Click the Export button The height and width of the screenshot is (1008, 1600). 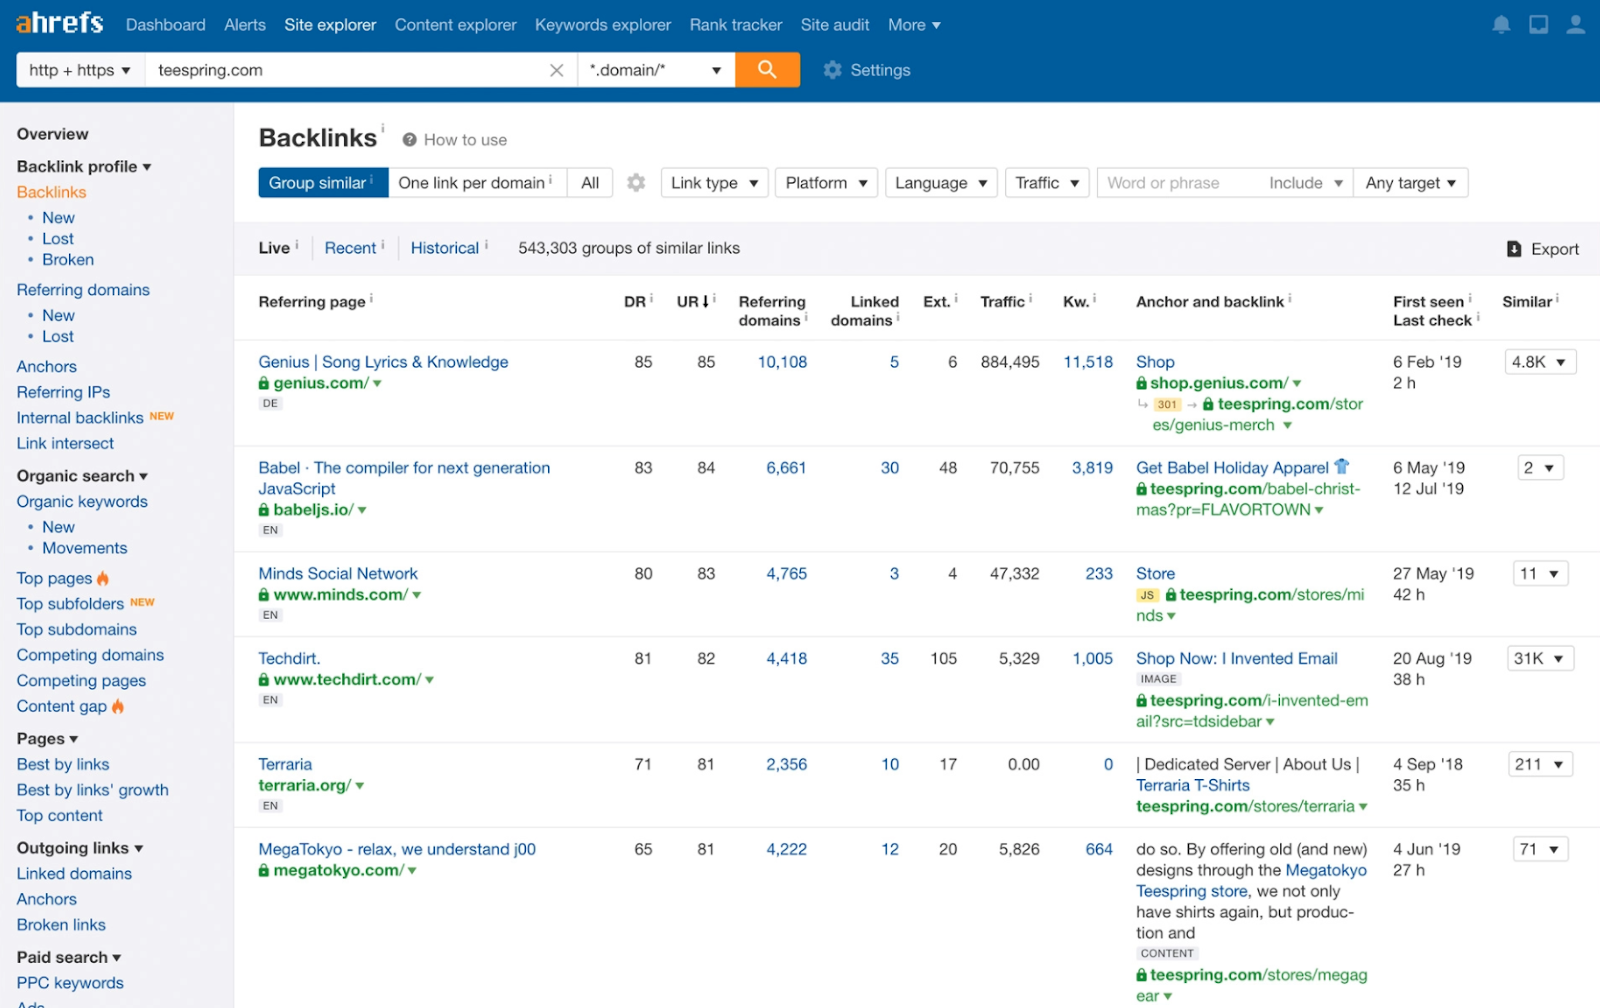1543,249
